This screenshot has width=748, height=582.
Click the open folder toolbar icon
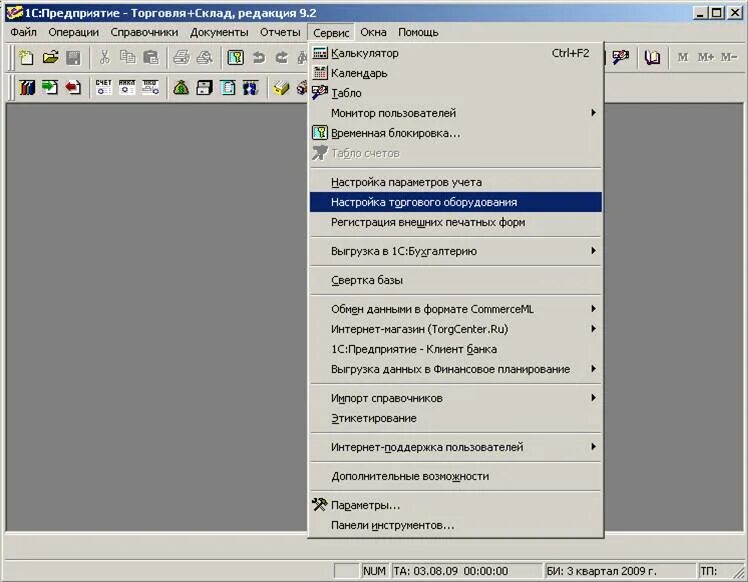[50, 58]
